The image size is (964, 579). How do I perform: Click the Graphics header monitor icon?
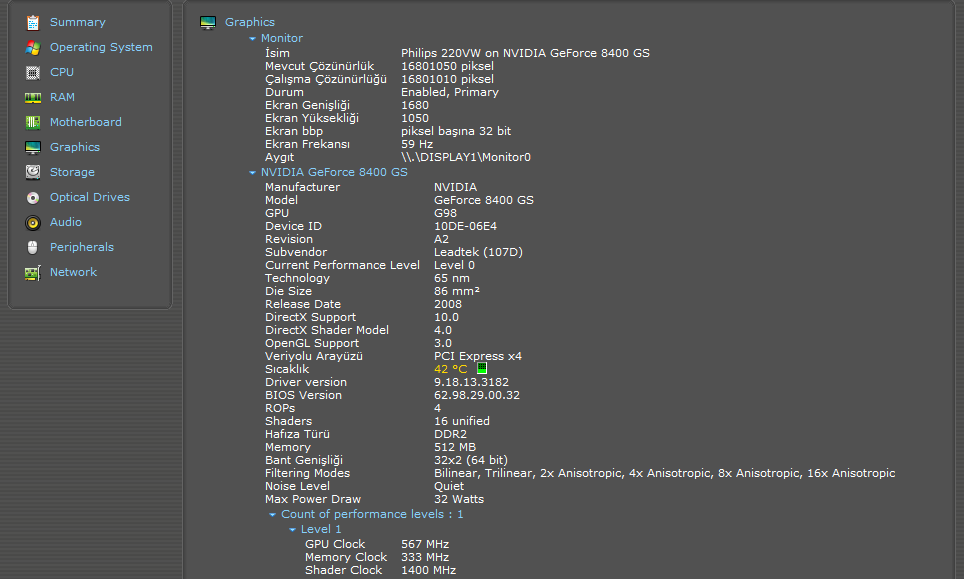[x=208, y=23]
